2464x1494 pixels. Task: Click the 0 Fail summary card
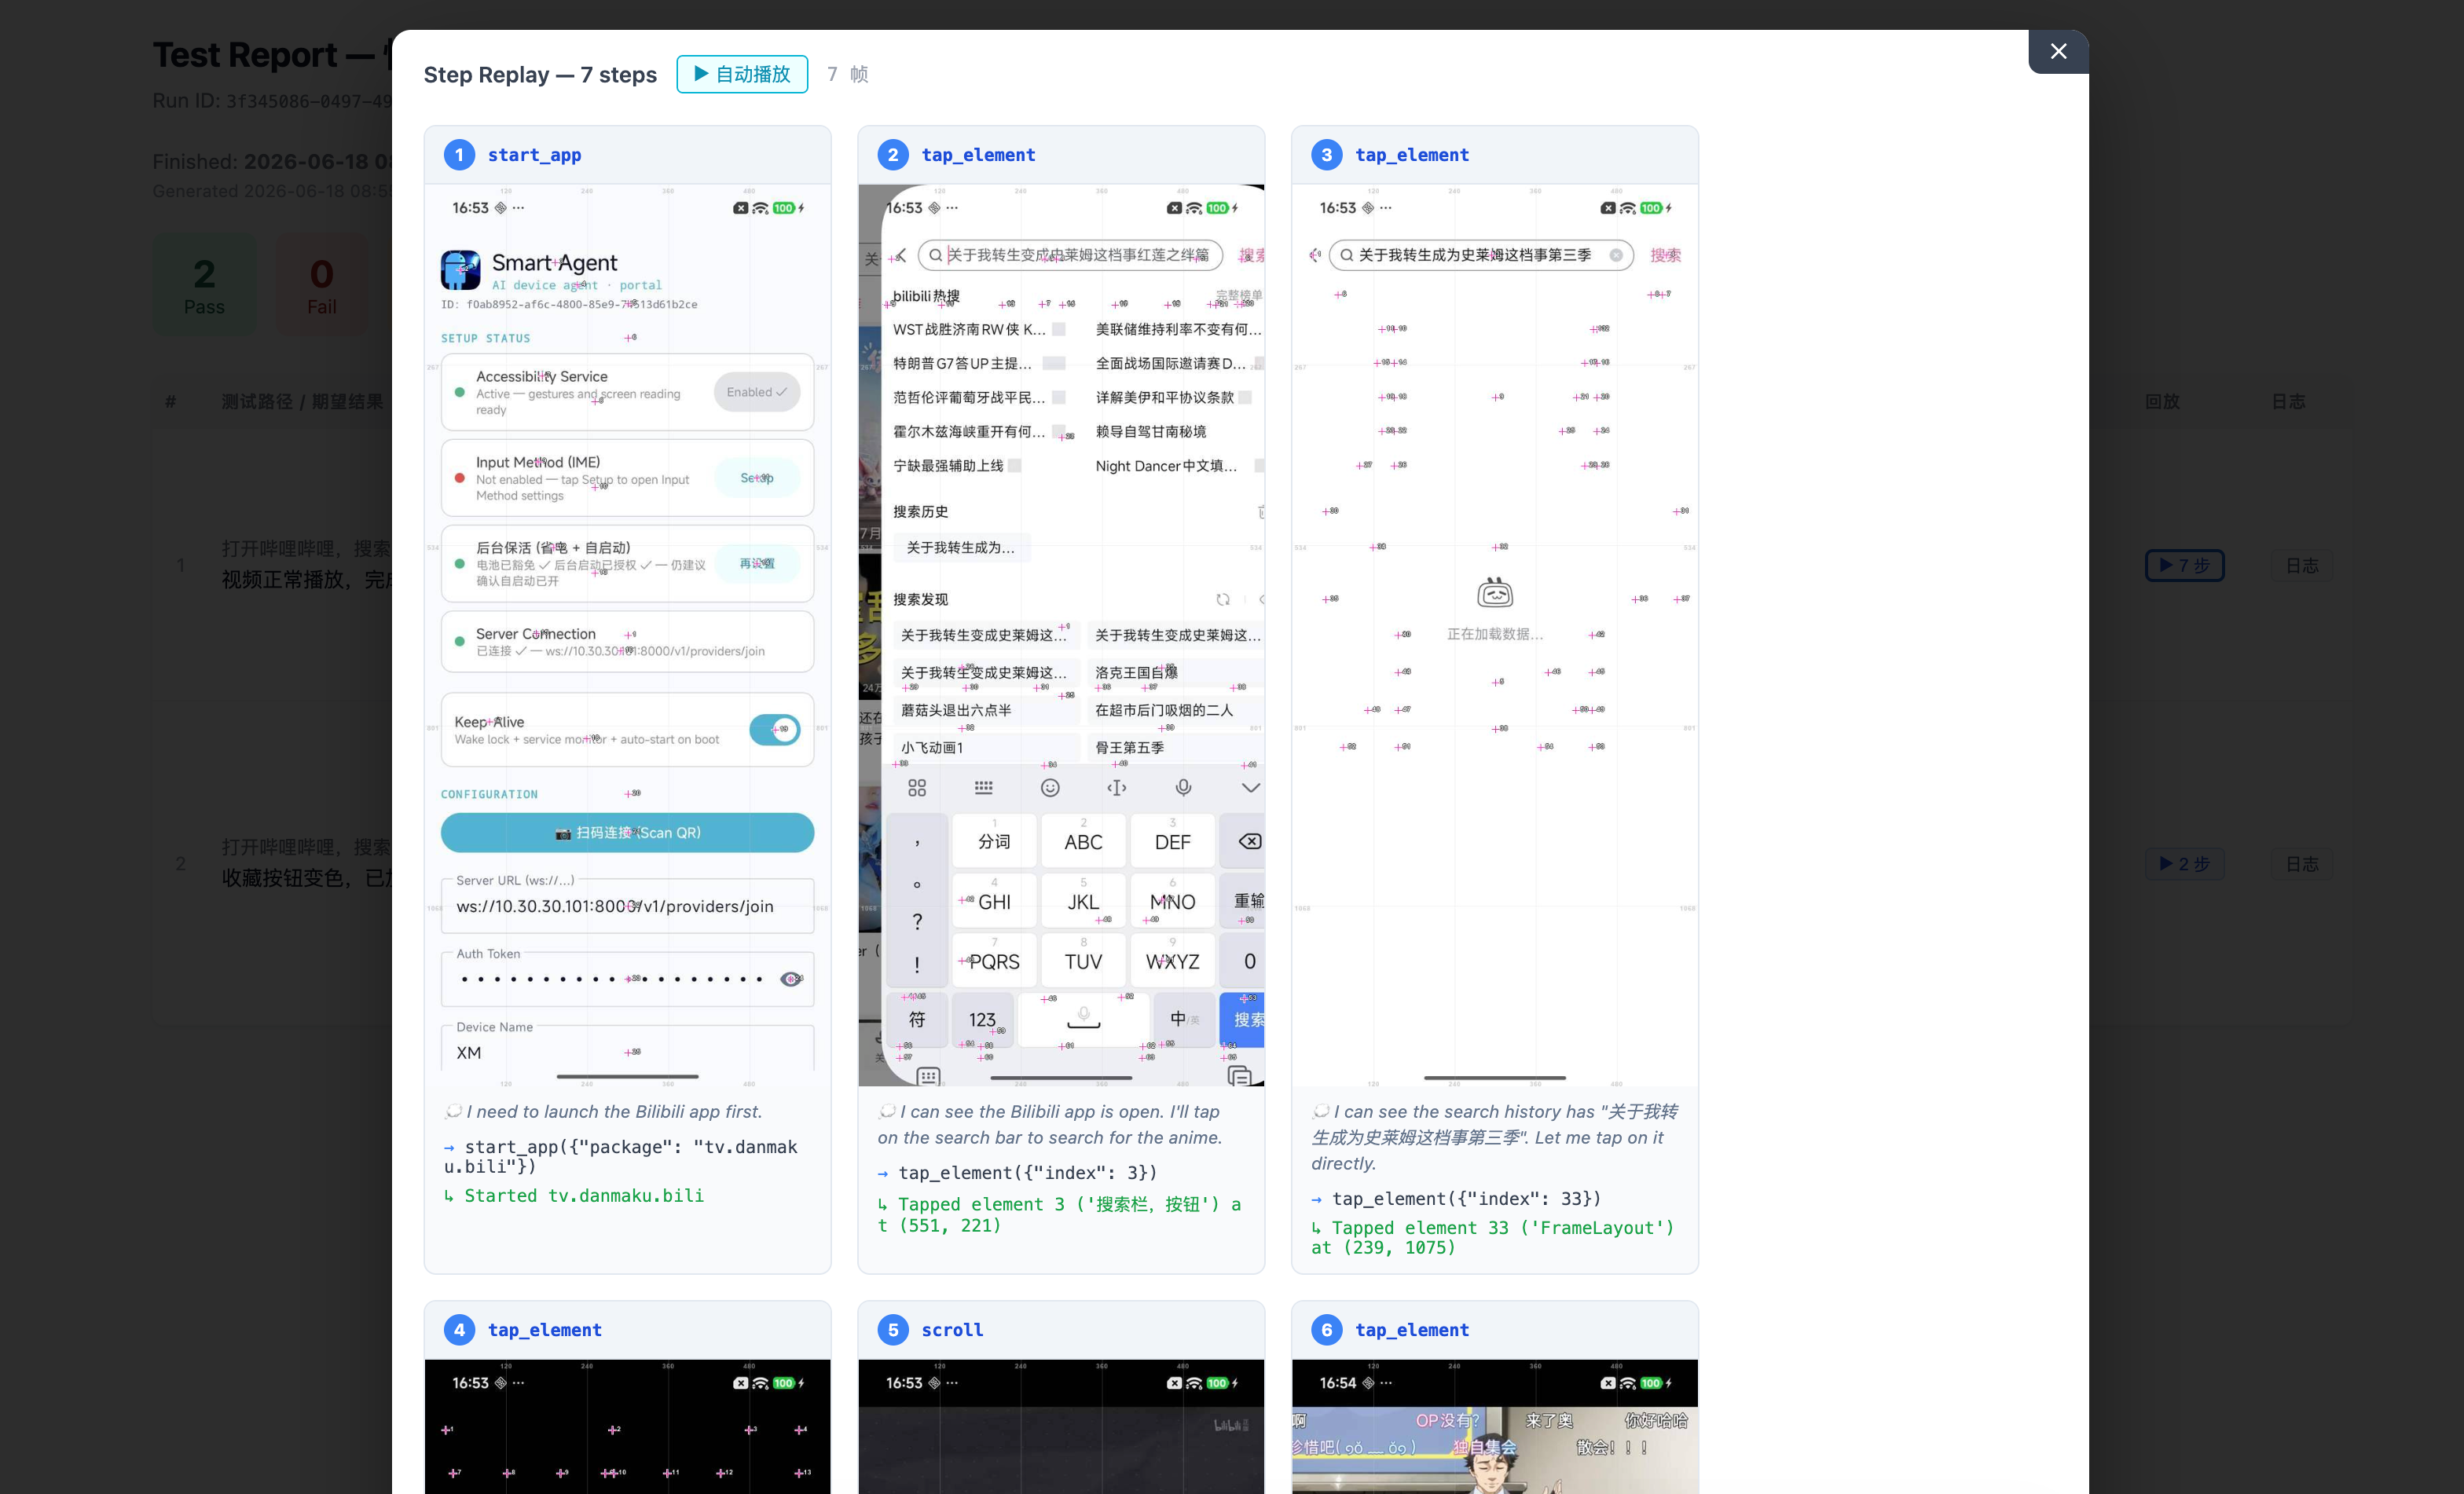[x=322, y=285]
